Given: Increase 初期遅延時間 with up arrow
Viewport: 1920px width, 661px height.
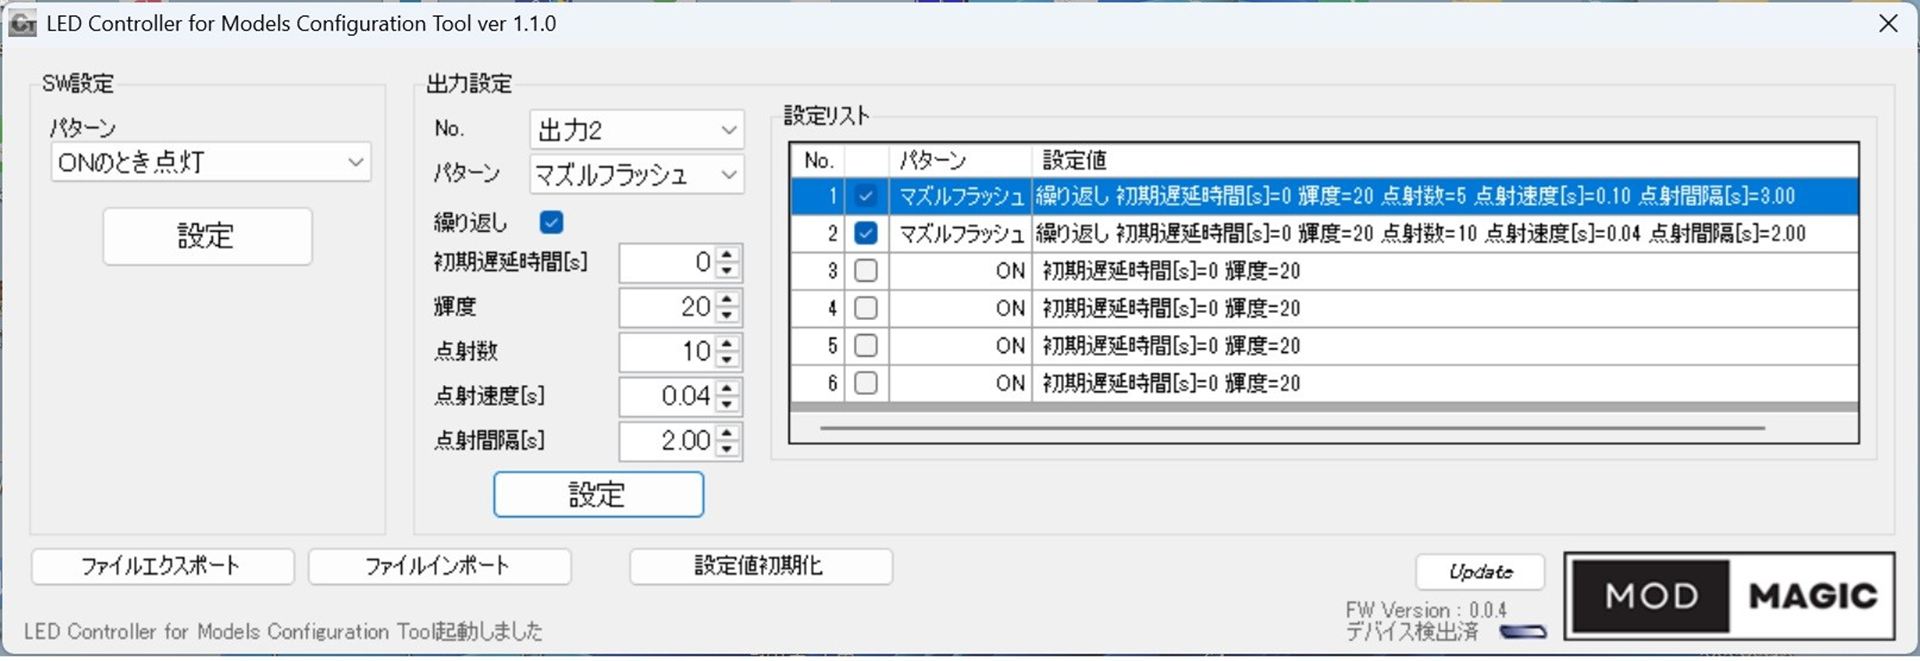Looking at the screenshot, I should 728,255.
